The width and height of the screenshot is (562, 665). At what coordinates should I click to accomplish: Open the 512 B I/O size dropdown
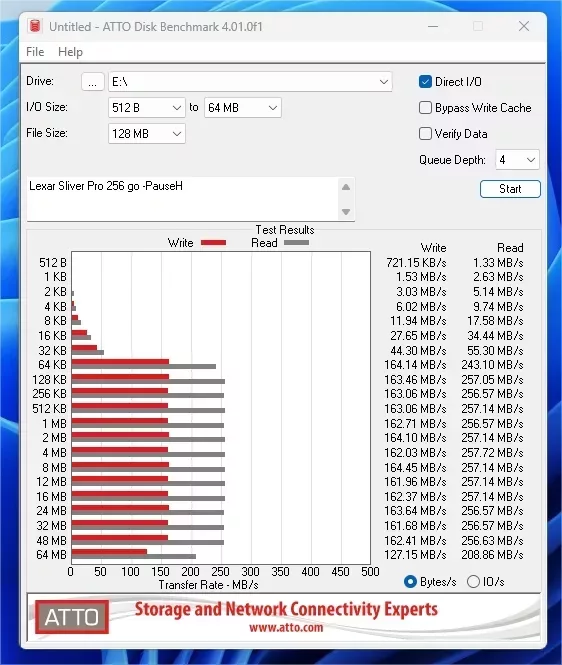tap(147, 108)
